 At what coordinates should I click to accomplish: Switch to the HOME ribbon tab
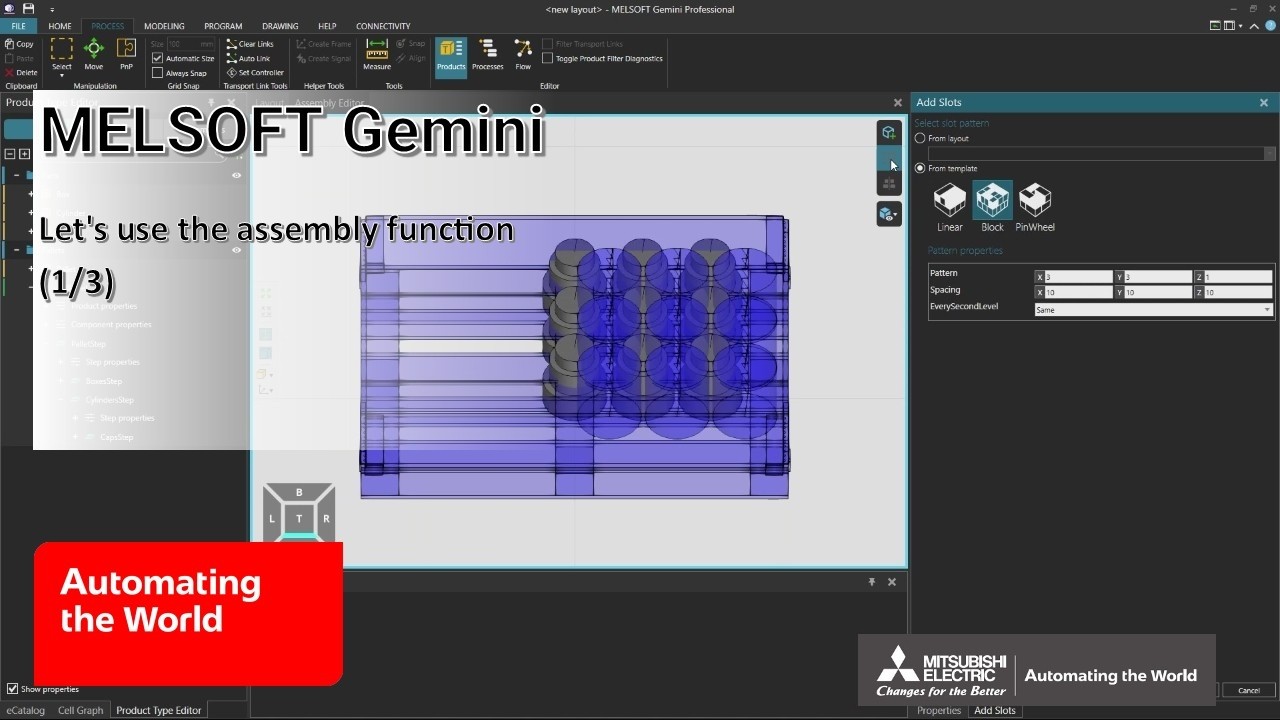point(60,26)
